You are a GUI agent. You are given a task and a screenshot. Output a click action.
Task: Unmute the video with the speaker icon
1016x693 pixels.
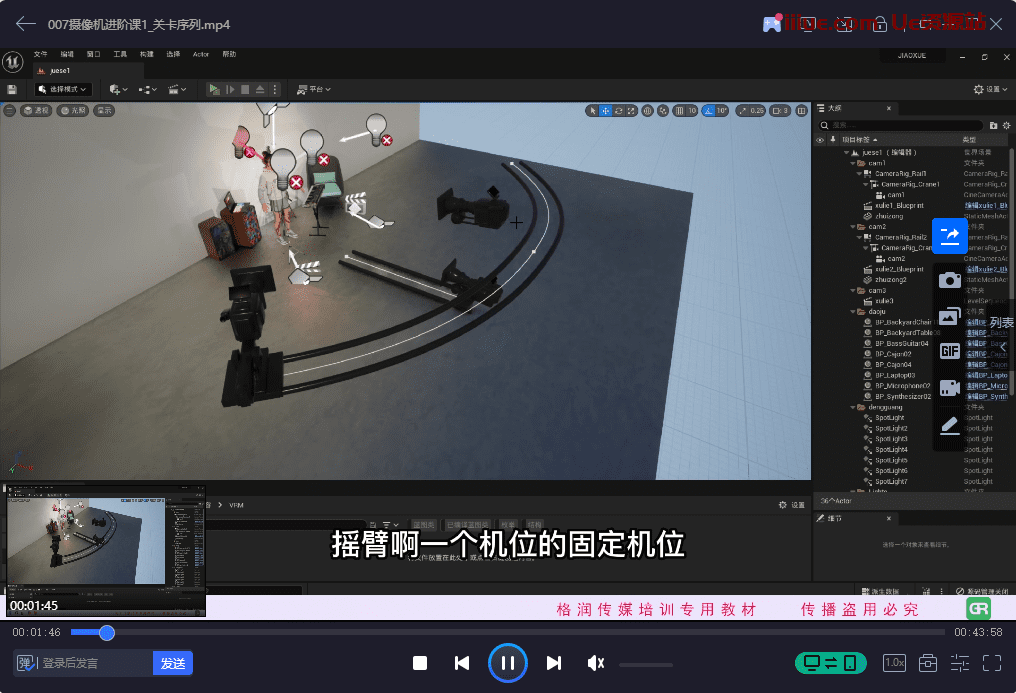[596, 663]
